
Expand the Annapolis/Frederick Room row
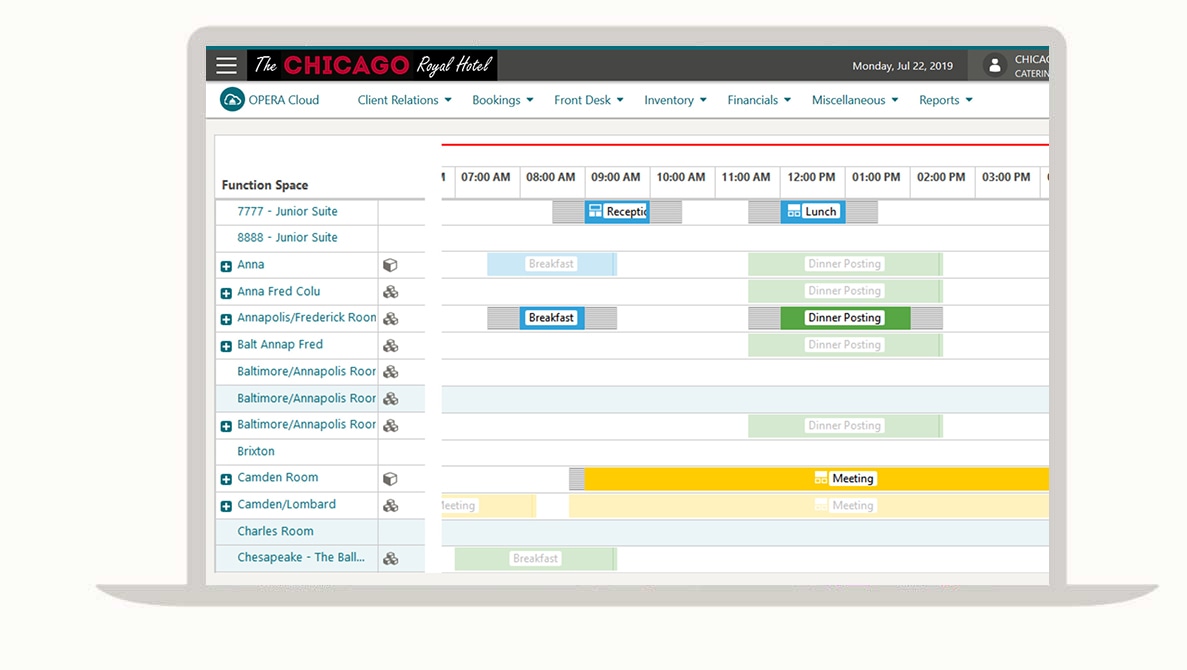[226, 320]
